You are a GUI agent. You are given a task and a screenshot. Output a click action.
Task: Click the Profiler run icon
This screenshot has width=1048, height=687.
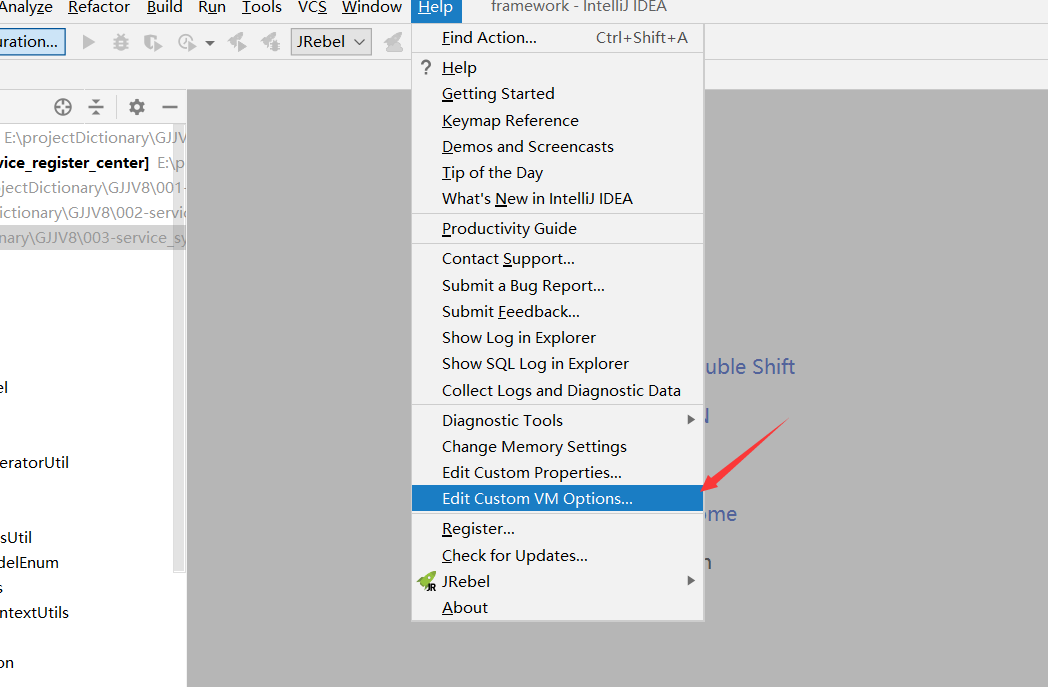coord(187,42)
